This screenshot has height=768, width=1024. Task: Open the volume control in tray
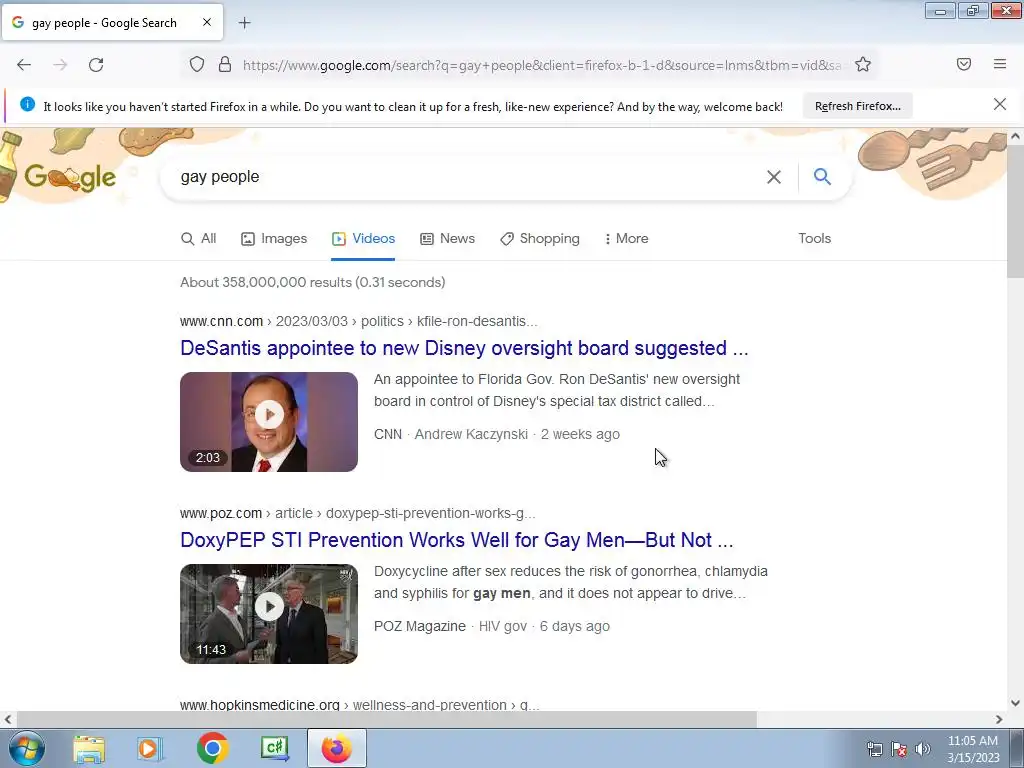(923, 749)
